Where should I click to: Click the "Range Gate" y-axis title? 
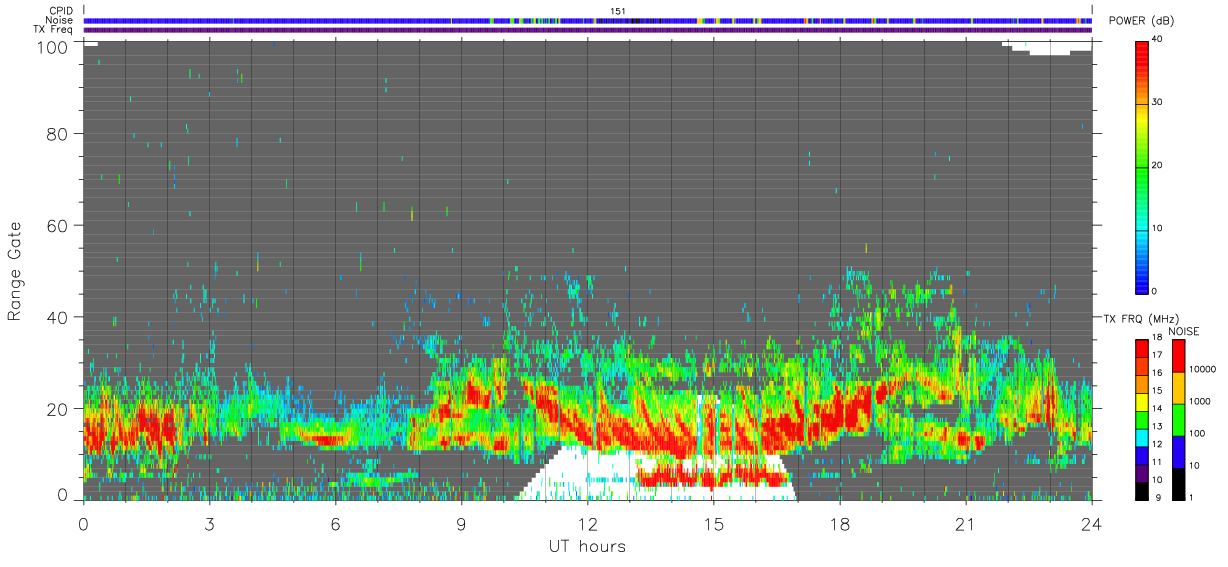(x=15, y=269)
